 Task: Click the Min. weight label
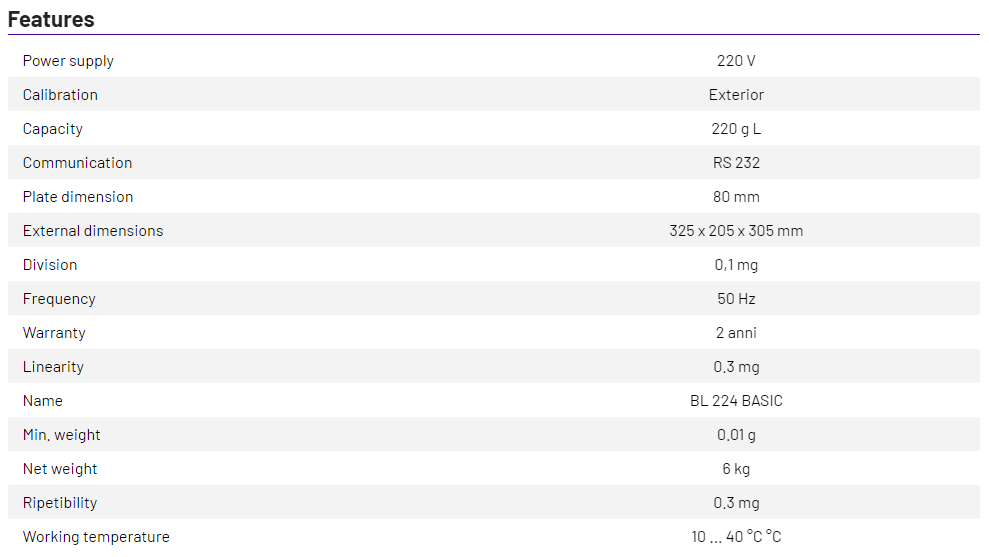point(61,435)
